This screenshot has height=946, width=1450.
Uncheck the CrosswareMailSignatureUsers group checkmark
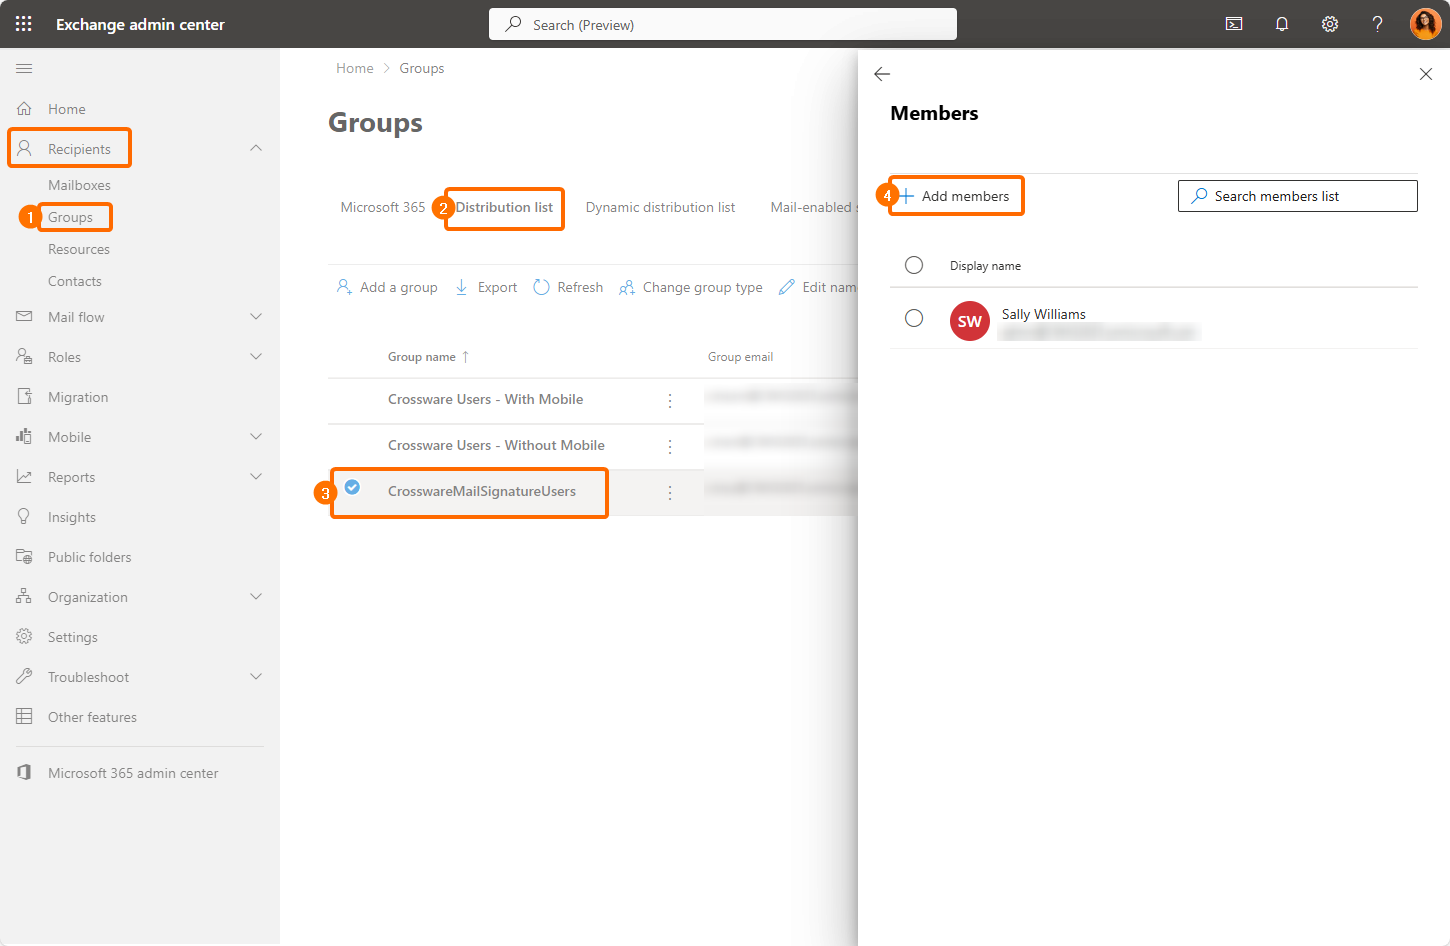(352, 487)
